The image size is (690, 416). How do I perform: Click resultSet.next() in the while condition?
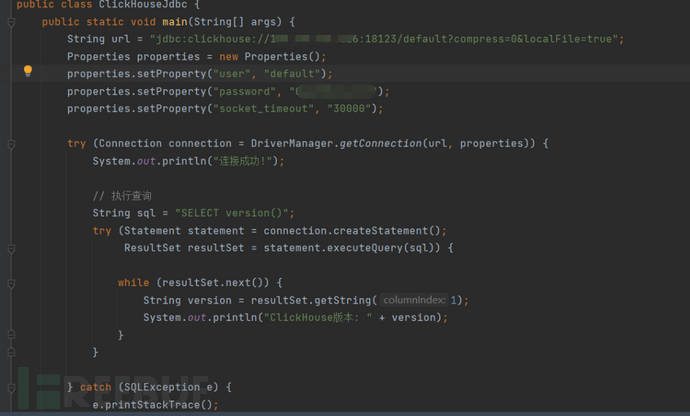click(x=213, y=283)
